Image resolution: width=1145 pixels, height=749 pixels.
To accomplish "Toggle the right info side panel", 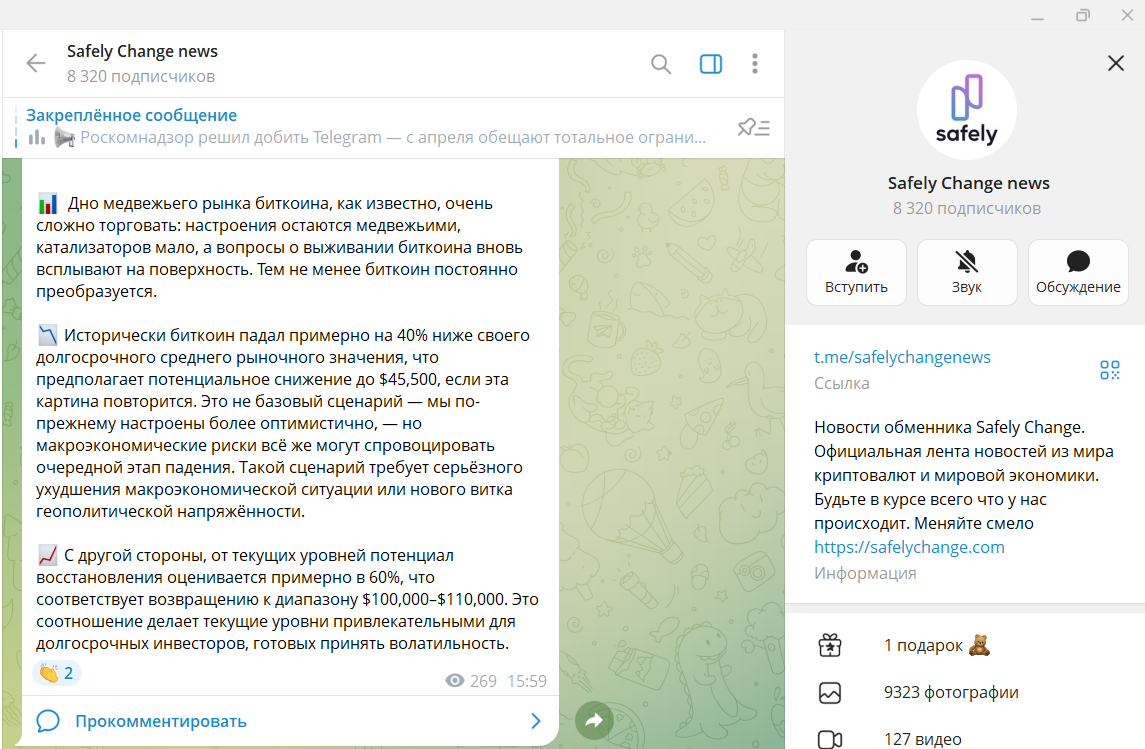I will click(x=711, y=64).
